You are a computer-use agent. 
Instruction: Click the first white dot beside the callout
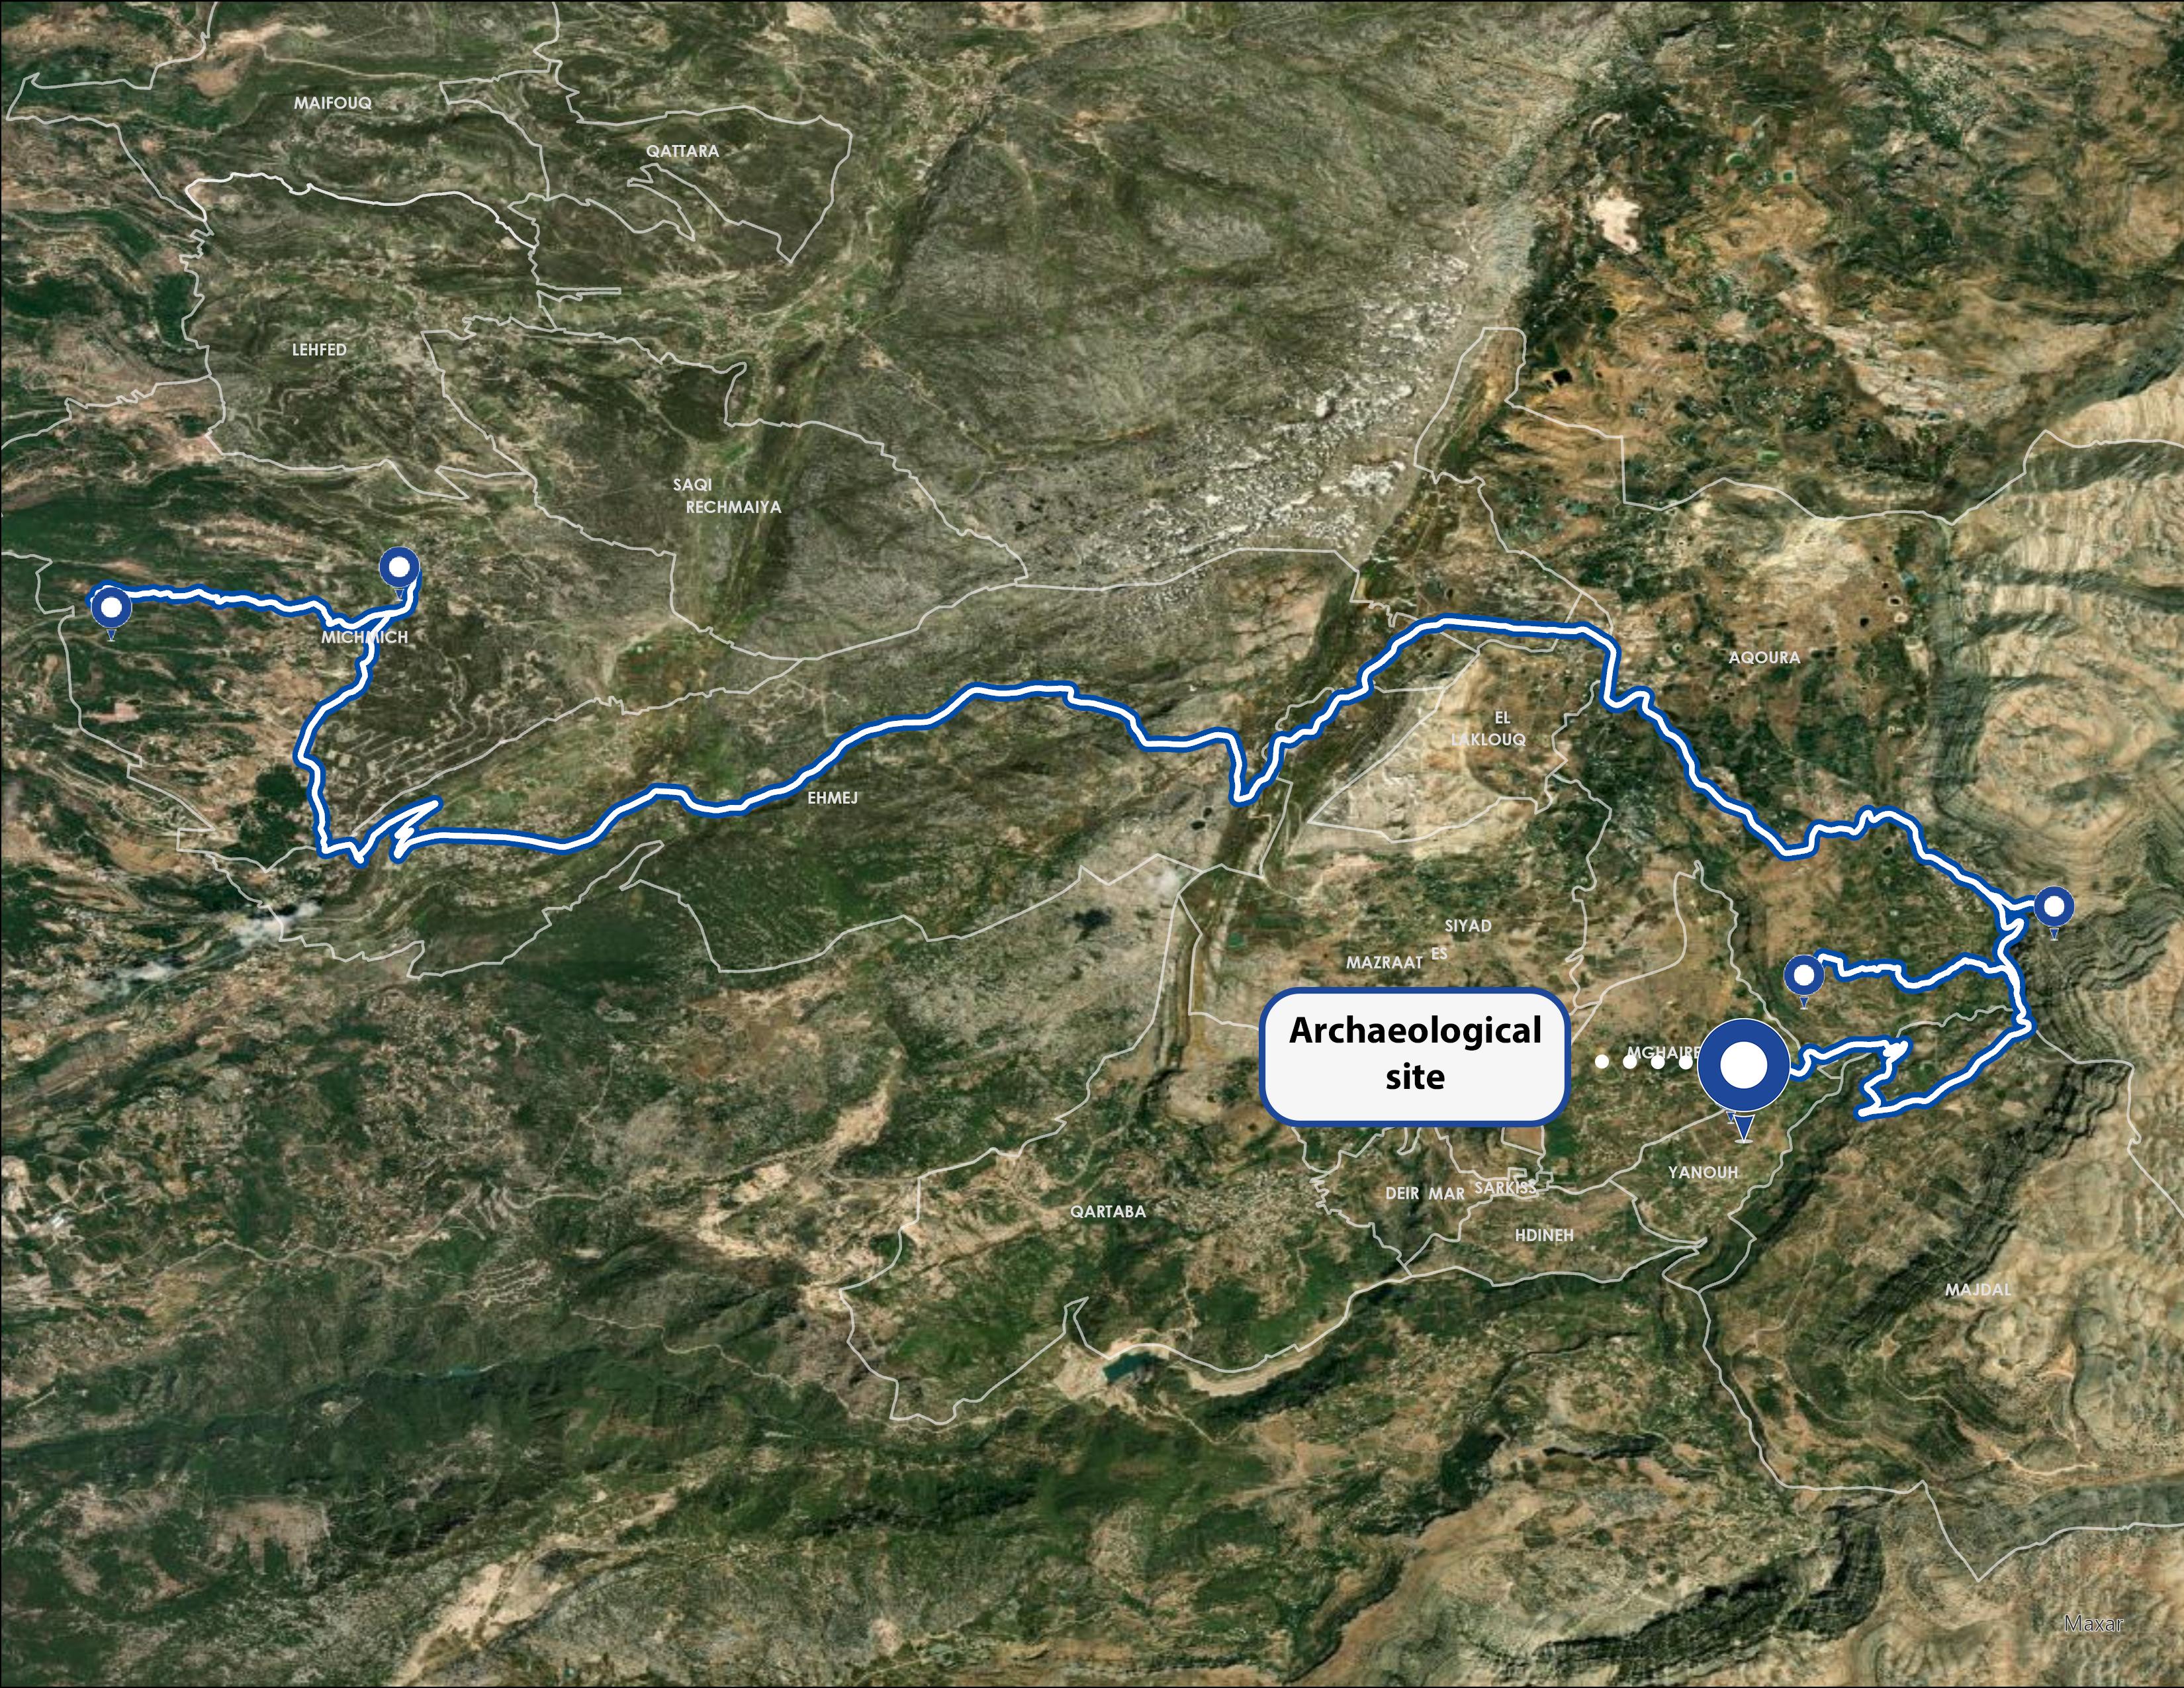(1602, 1062)
